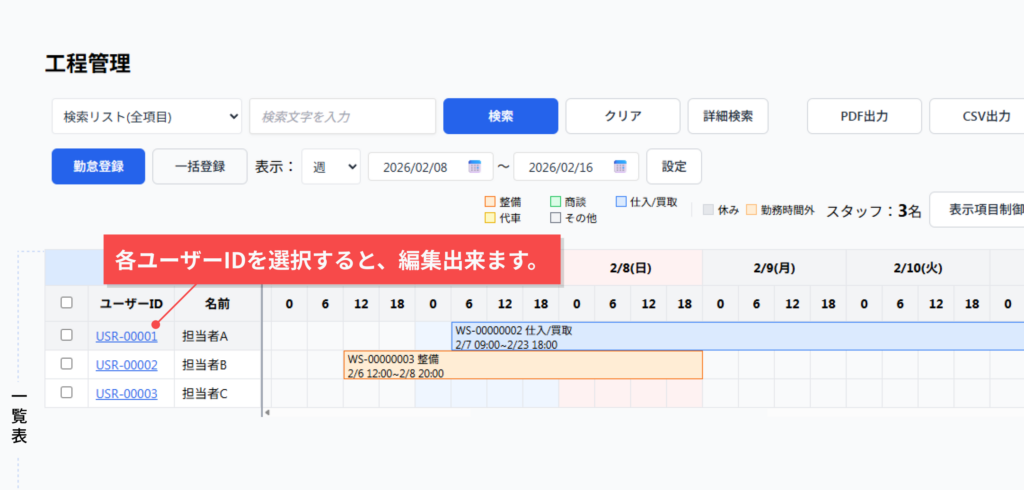
Task: Click the 2/9(月) date column header
Action: point(774,268)
